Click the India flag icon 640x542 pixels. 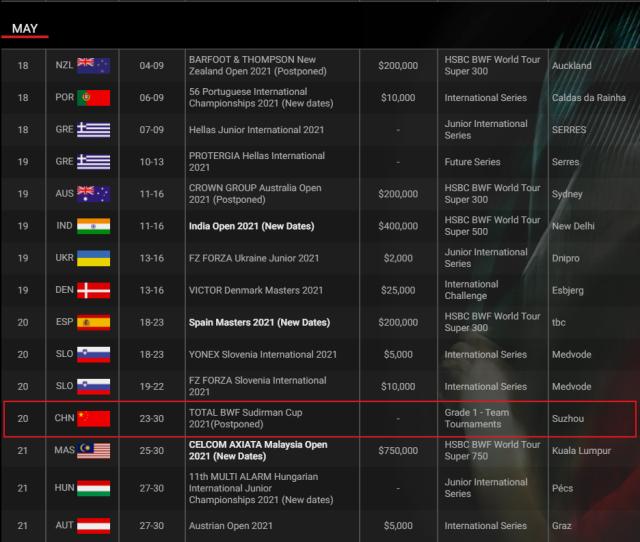(x=93, y=226)
